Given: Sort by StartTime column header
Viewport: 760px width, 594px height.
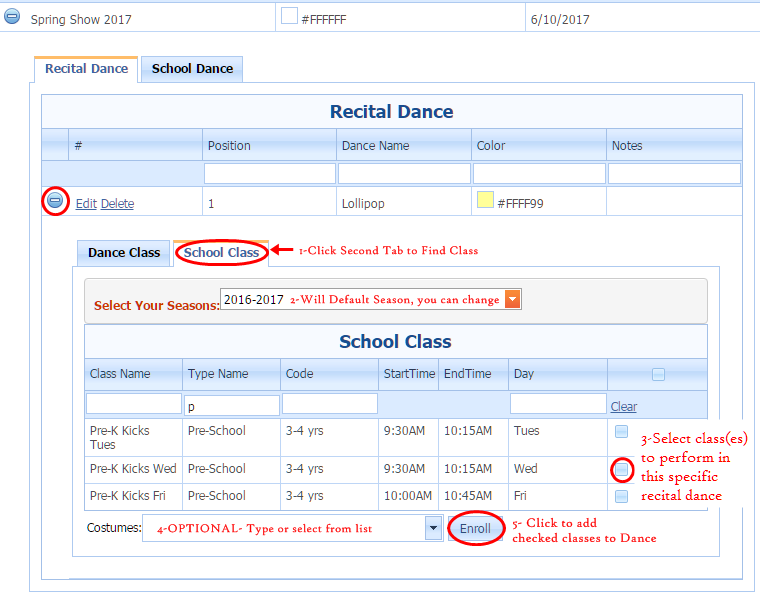Looking at the screenshot, I should coord(409,374).
